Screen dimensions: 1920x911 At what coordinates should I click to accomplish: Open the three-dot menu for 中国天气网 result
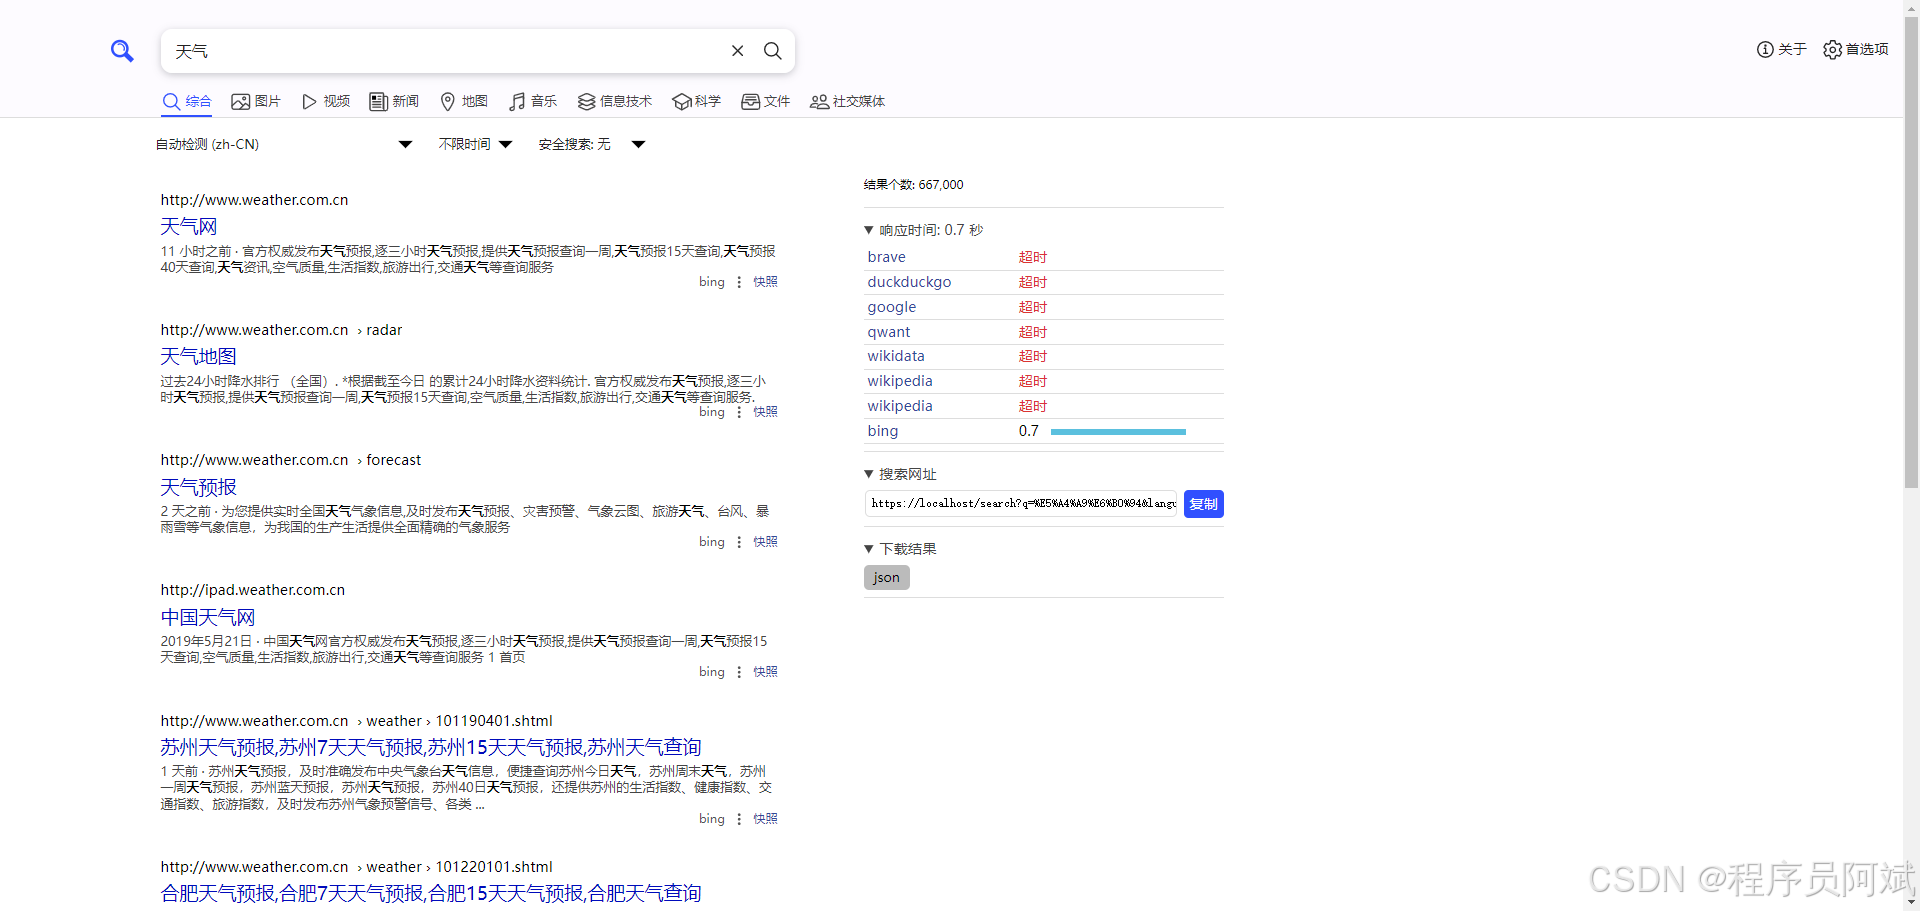pyautogui.click(x=739, y=672)
